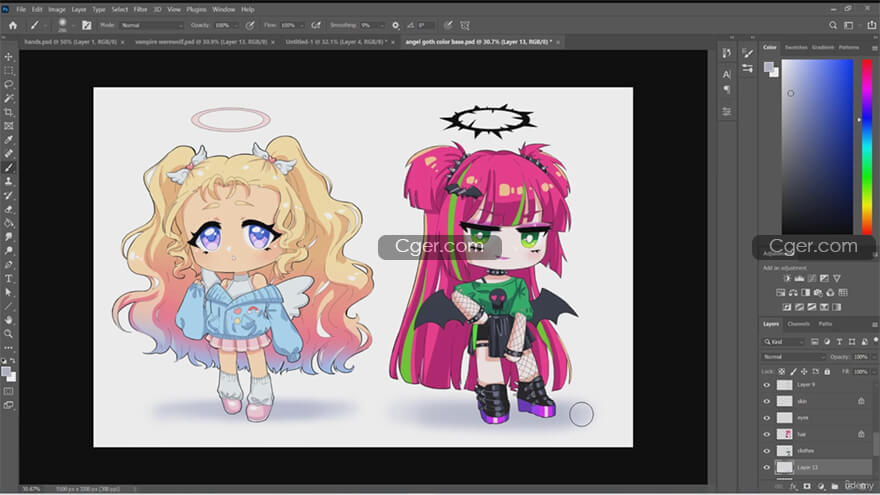Toggle airbrush build-up effect

316,25
